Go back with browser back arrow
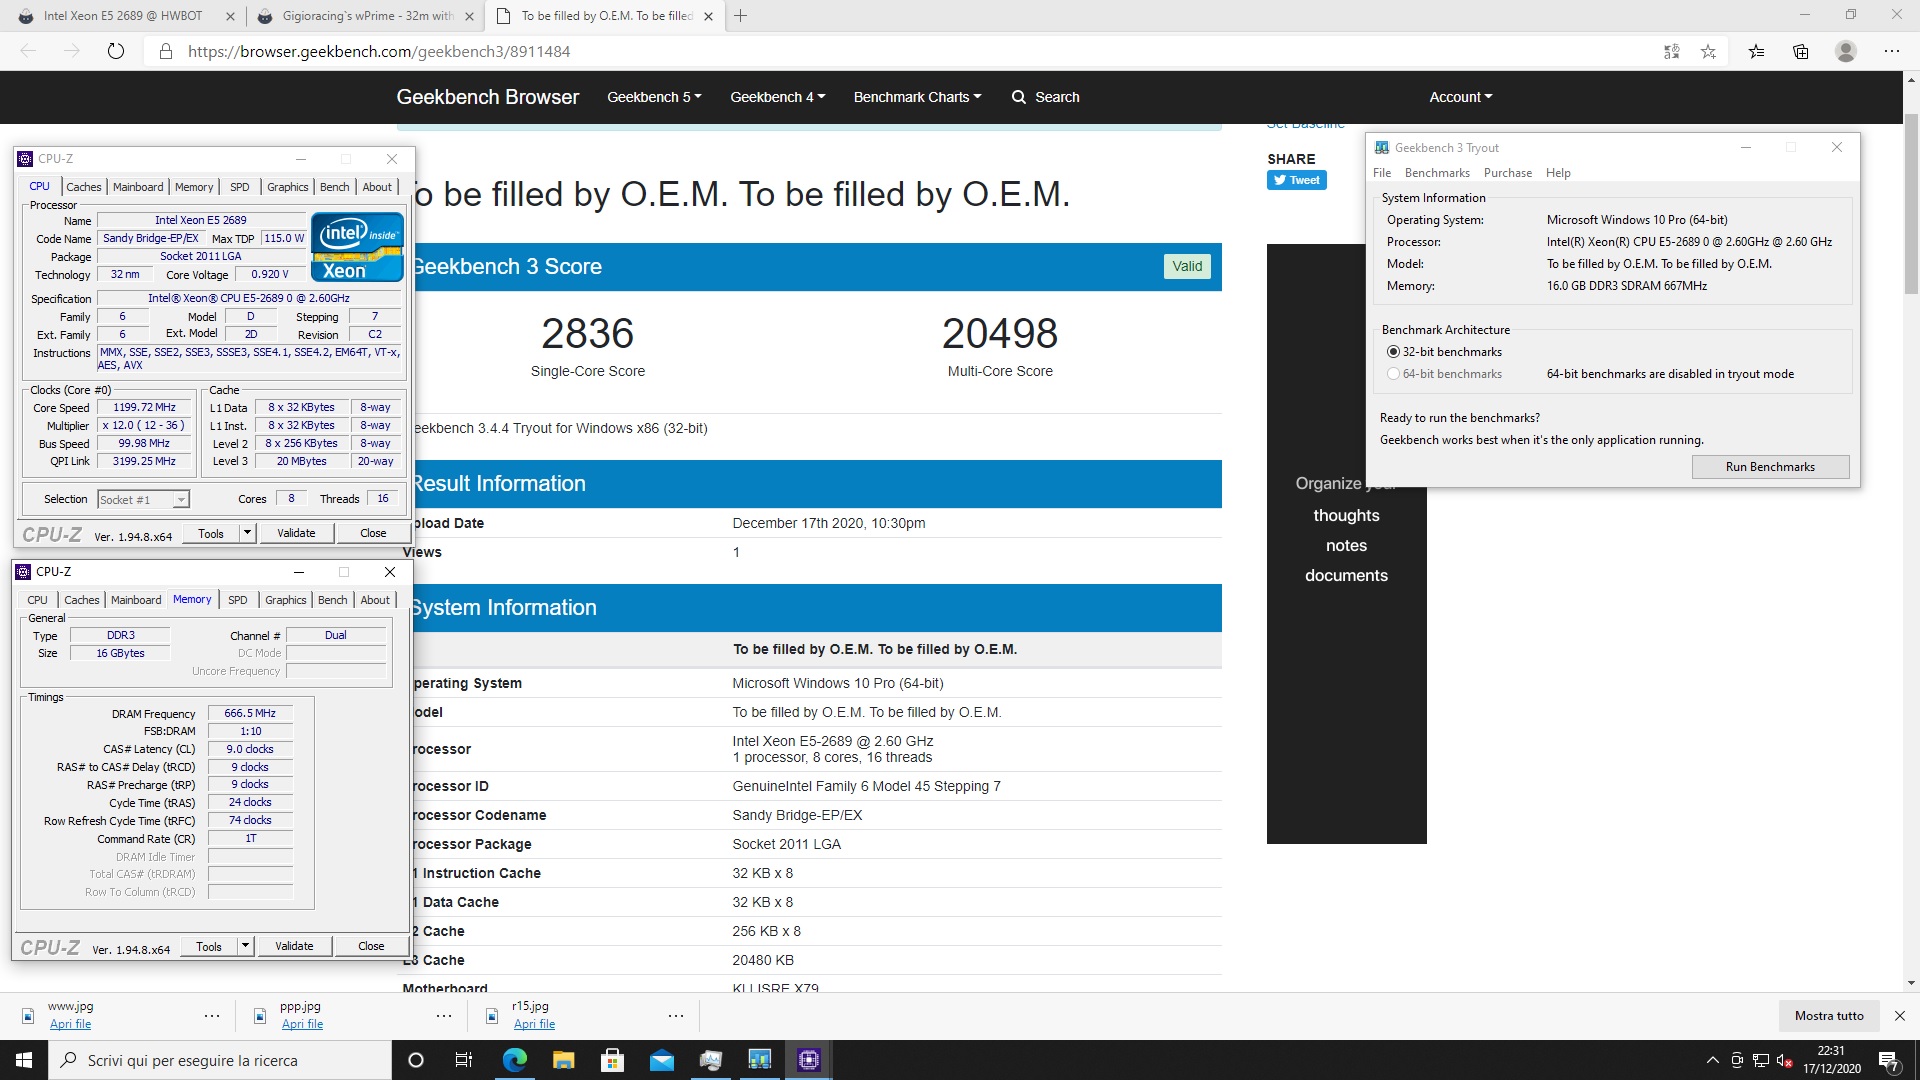 click(x=29, y=51)
